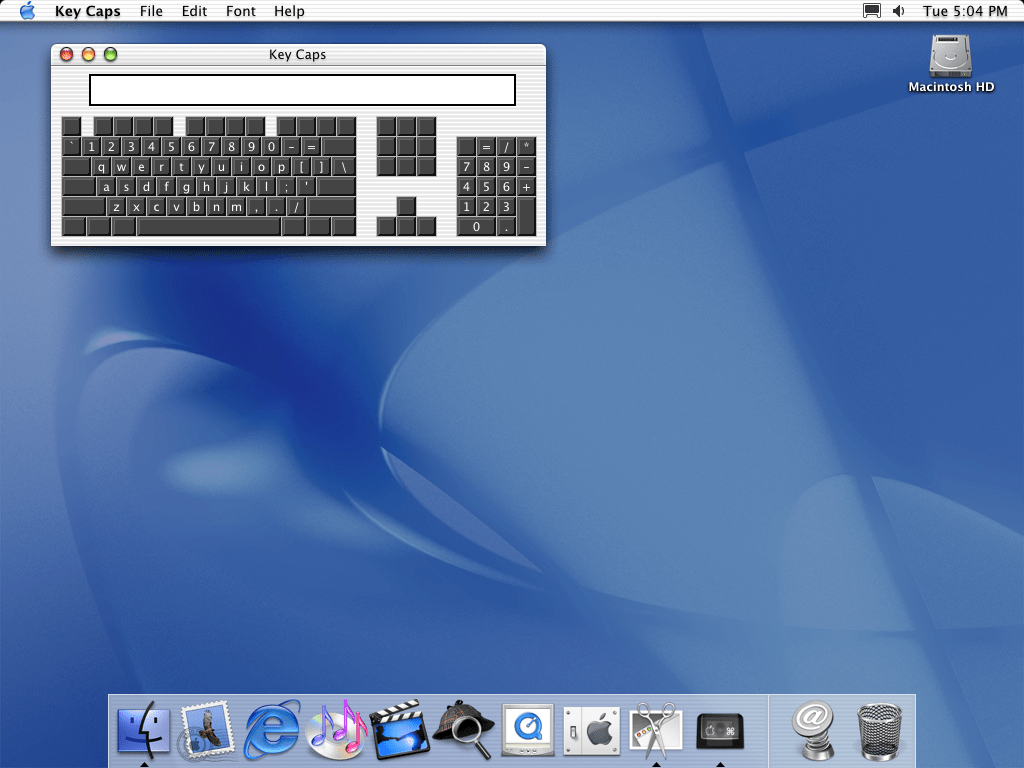This screenshot has height=768, width=1024.
Task: Open the Edit menu
Action: pos(195,11)
